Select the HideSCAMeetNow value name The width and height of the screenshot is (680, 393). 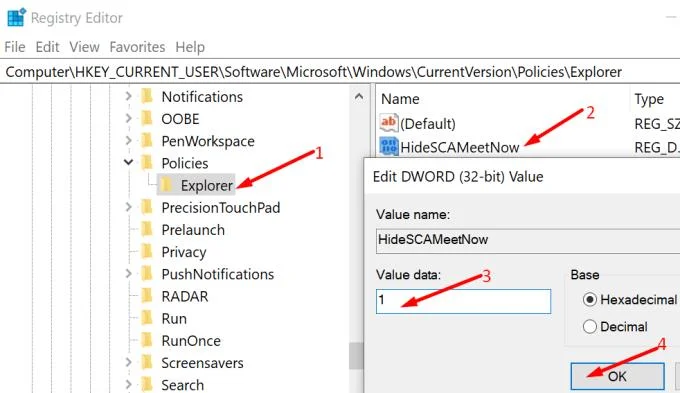click(460, 147)
